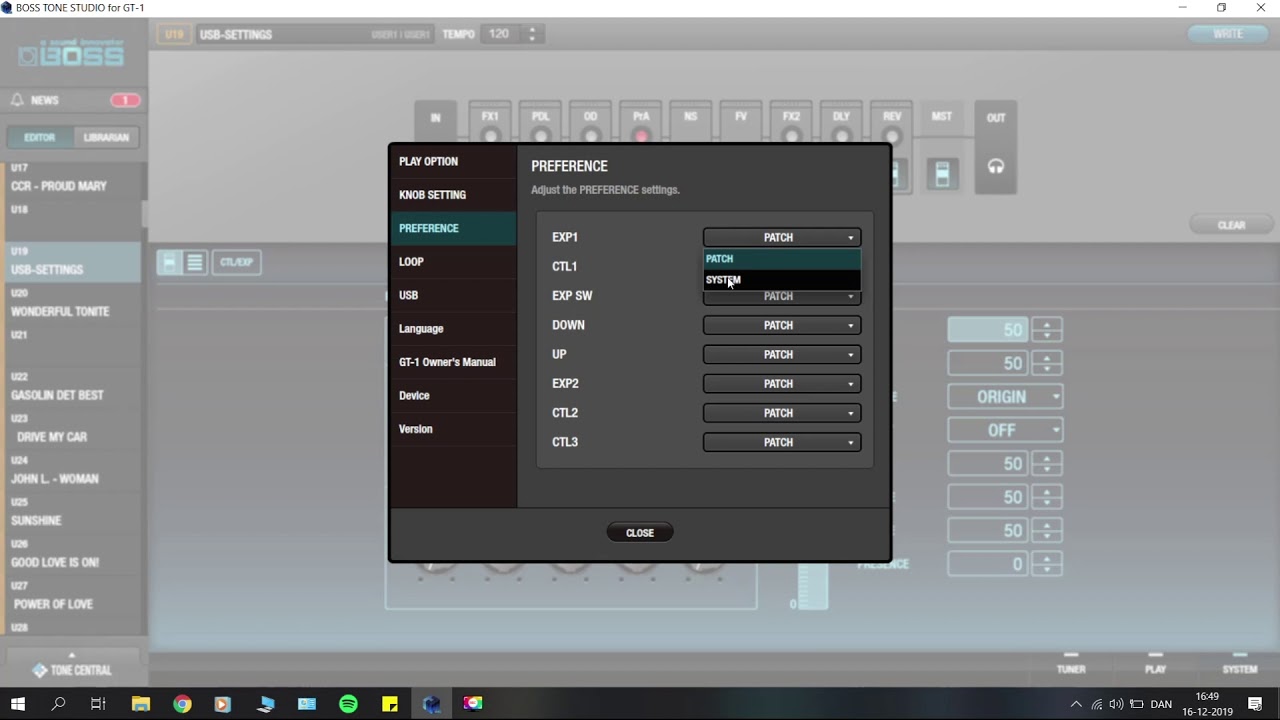Adjust the tempo stepper arrows
Image resolution: width=1280 pixels, height=720 pixels.
pyautogui.click(x=532, y=34)
